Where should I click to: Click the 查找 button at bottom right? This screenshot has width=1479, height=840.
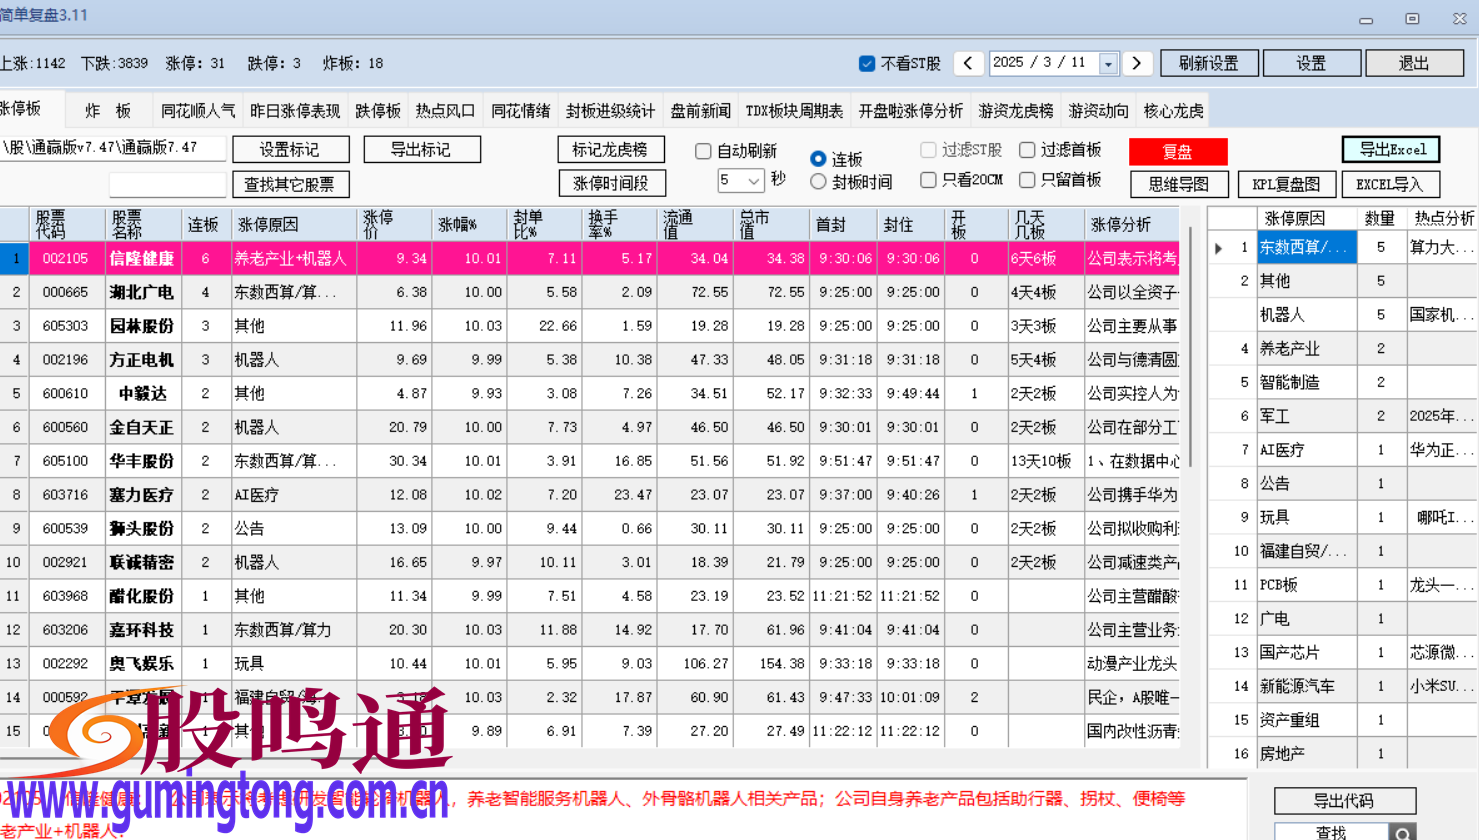pos(1331,832)
